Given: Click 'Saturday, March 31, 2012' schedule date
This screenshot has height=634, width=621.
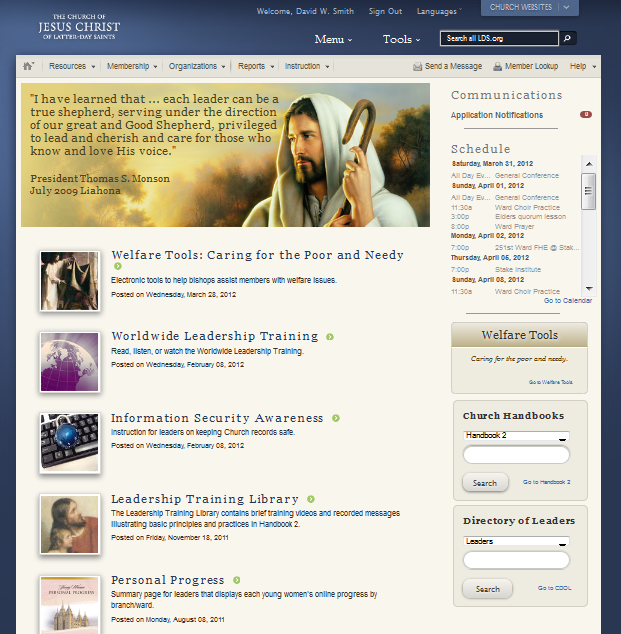Looking at the screenshot, I should pyautogui.click(x=492, y=164).
